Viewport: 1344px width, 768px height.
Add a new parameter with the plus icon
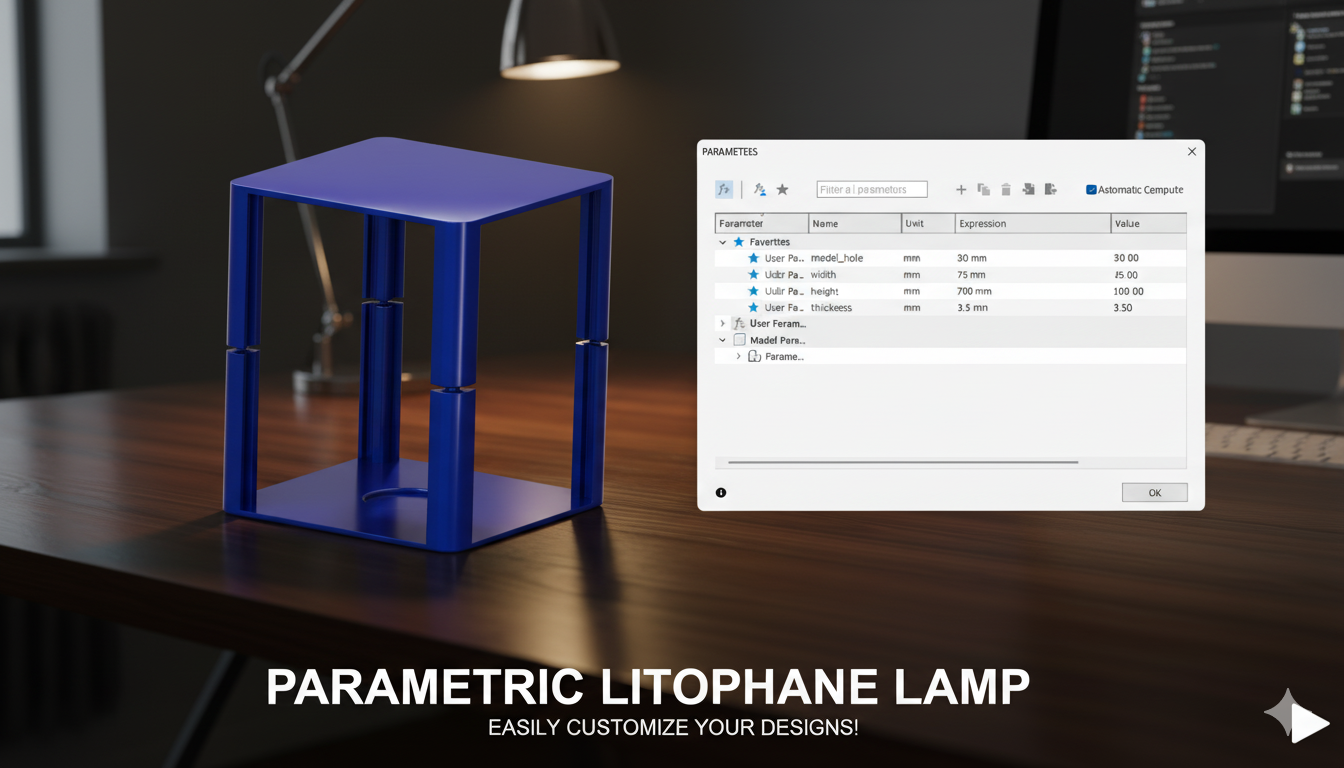click(961, 189)
